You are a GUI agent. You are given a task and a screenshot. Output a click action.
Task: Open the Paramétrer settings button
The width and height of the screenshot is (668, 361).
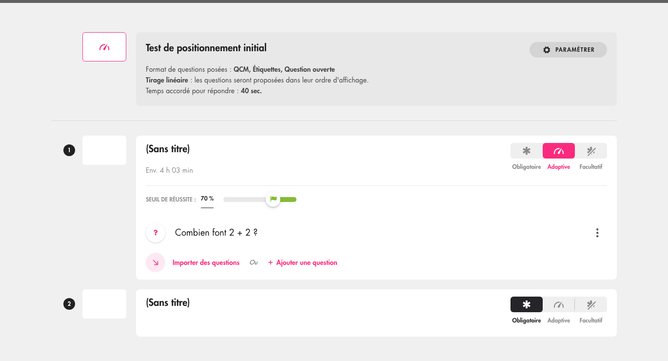(x=568, y=49)
